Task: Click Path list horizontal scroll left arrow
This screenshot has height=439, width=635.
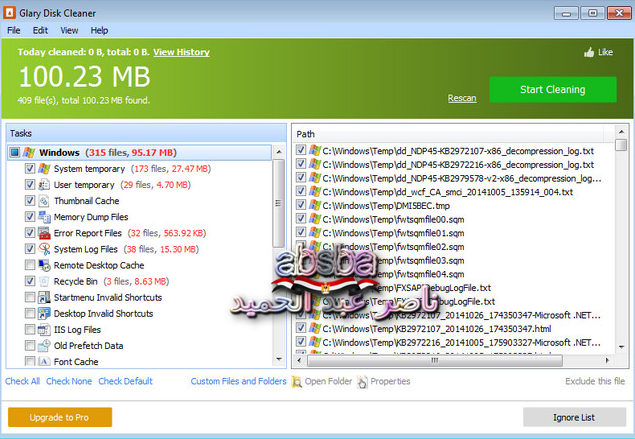Action: [x=299, y=360]
